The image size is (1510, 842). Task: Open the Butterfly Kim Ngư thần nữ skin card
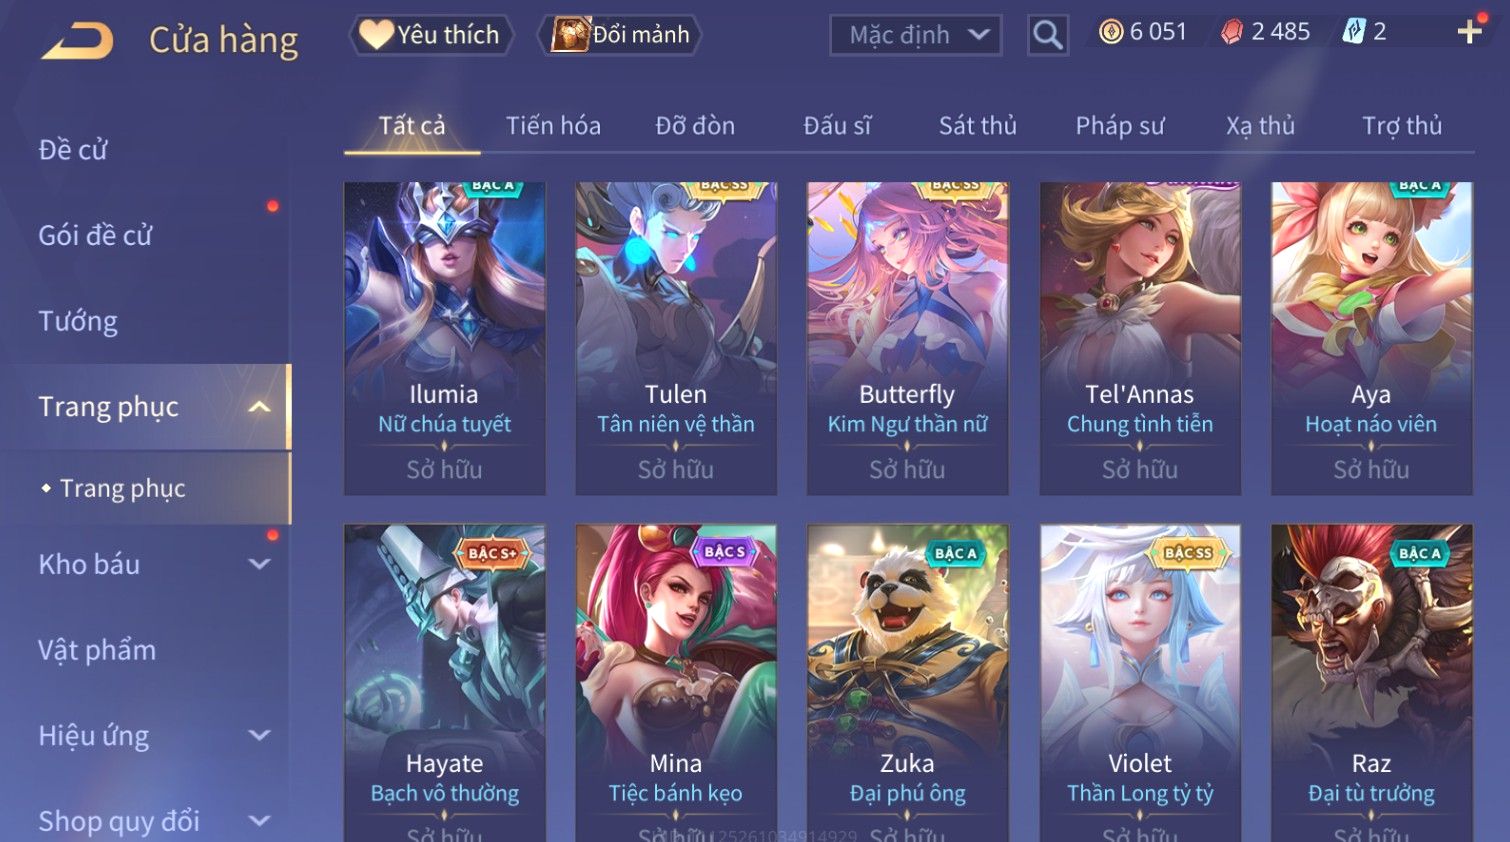click(x=907, y=338)
